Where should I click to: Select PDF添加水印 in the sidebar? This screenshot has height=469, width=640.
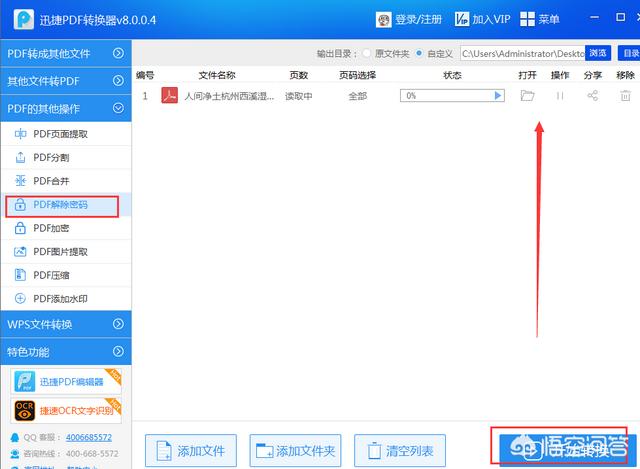click(x=66, y=299)
